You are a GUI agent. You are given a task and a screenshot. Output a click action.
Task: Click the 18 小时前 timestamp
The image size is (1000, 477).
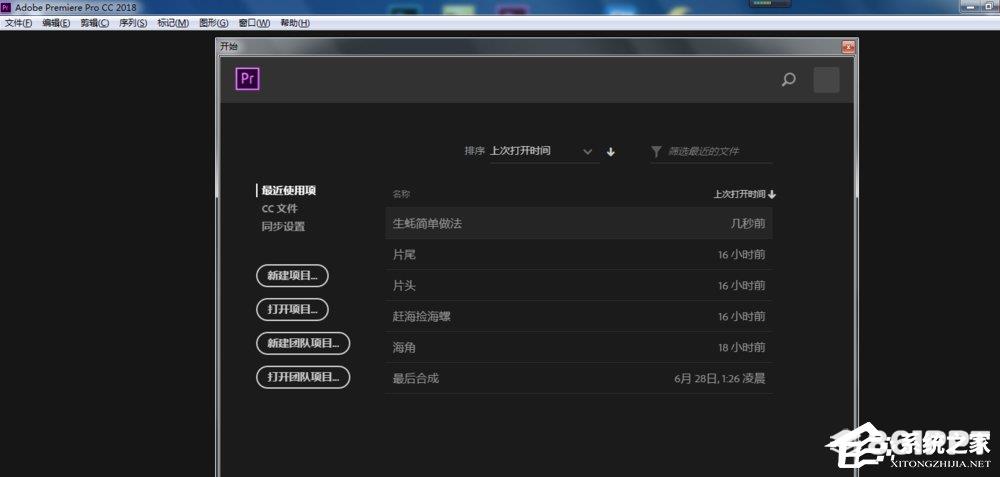pyautogui.click(x=742, y=348)
